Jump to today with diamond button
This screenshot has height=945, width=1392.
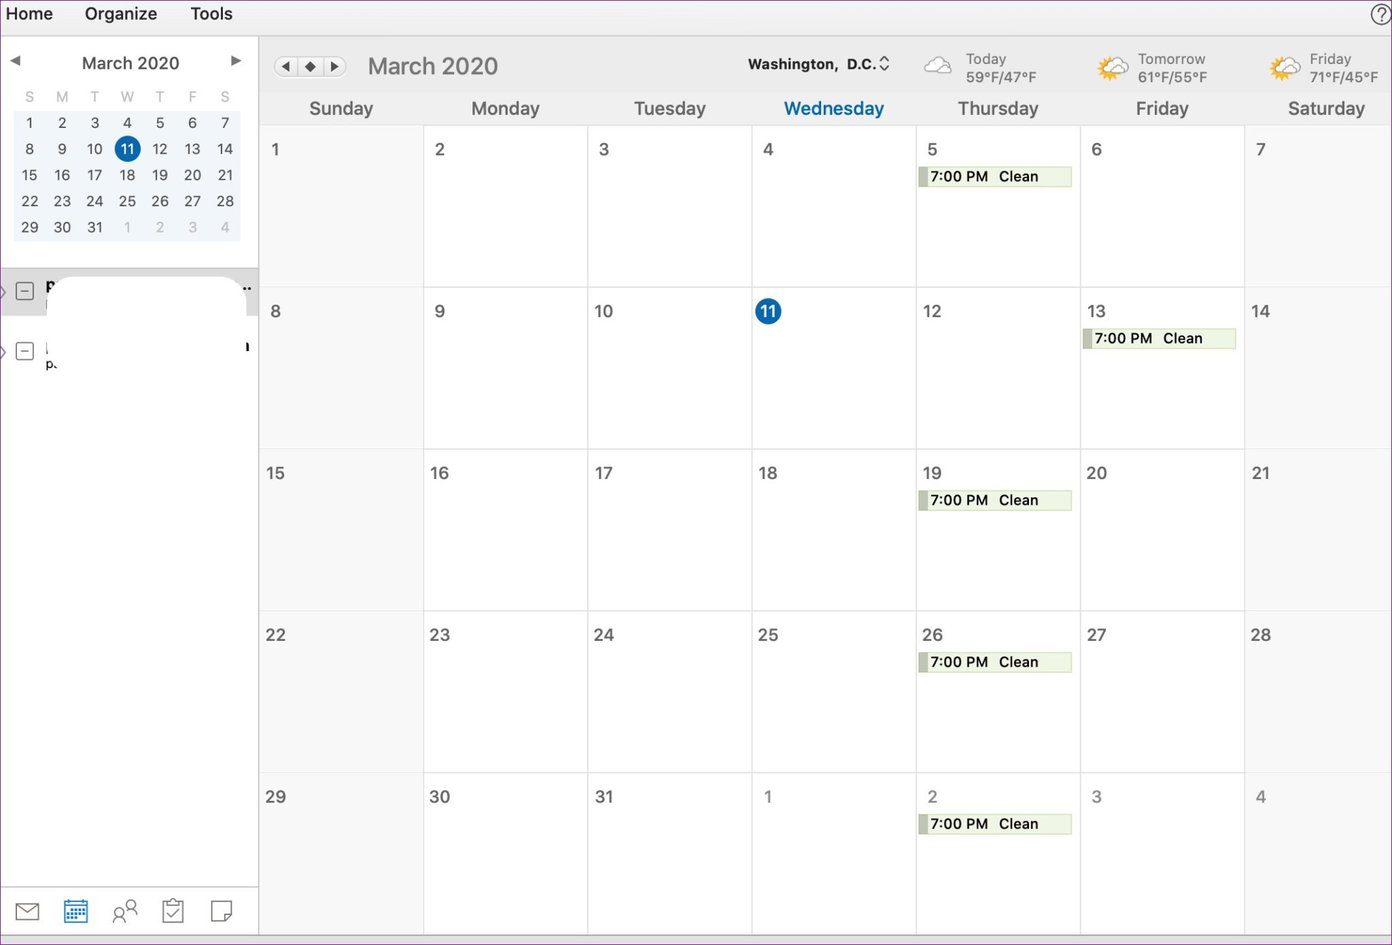(x=310, y=66)
